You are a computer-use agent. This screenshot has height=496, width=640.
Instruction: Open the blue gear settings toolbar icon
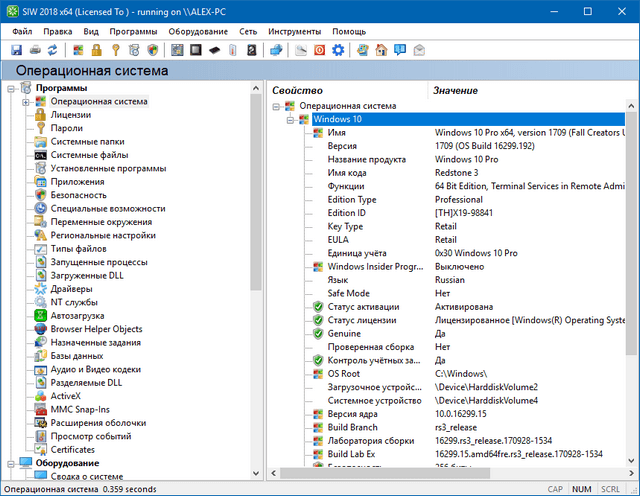tap(338, 49)
